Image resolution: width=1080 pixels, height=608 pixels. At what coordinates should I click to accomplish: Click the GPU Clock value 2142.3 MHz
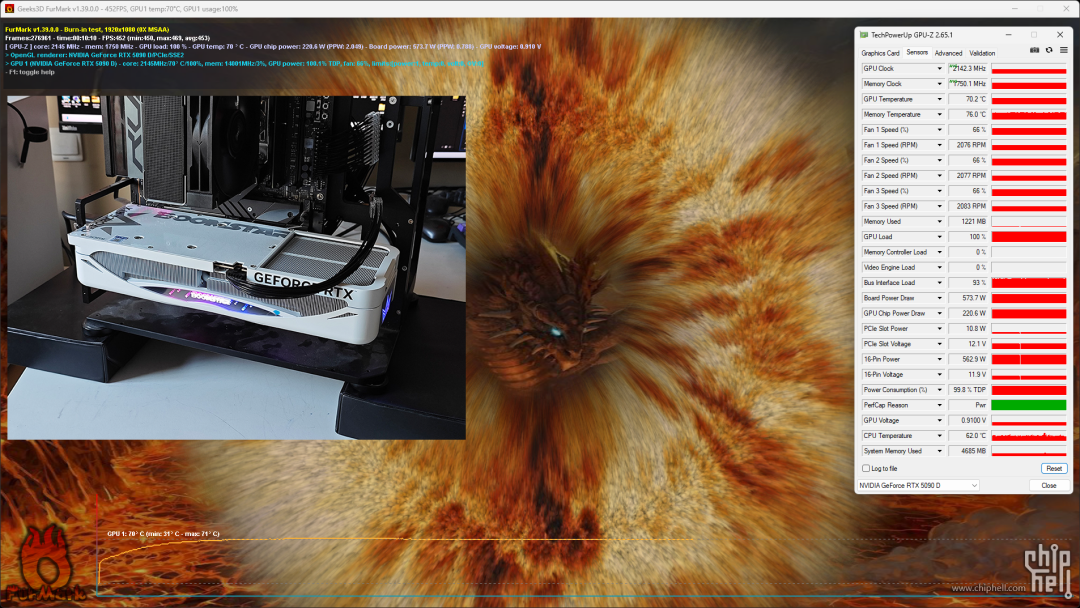coord(968,69)
